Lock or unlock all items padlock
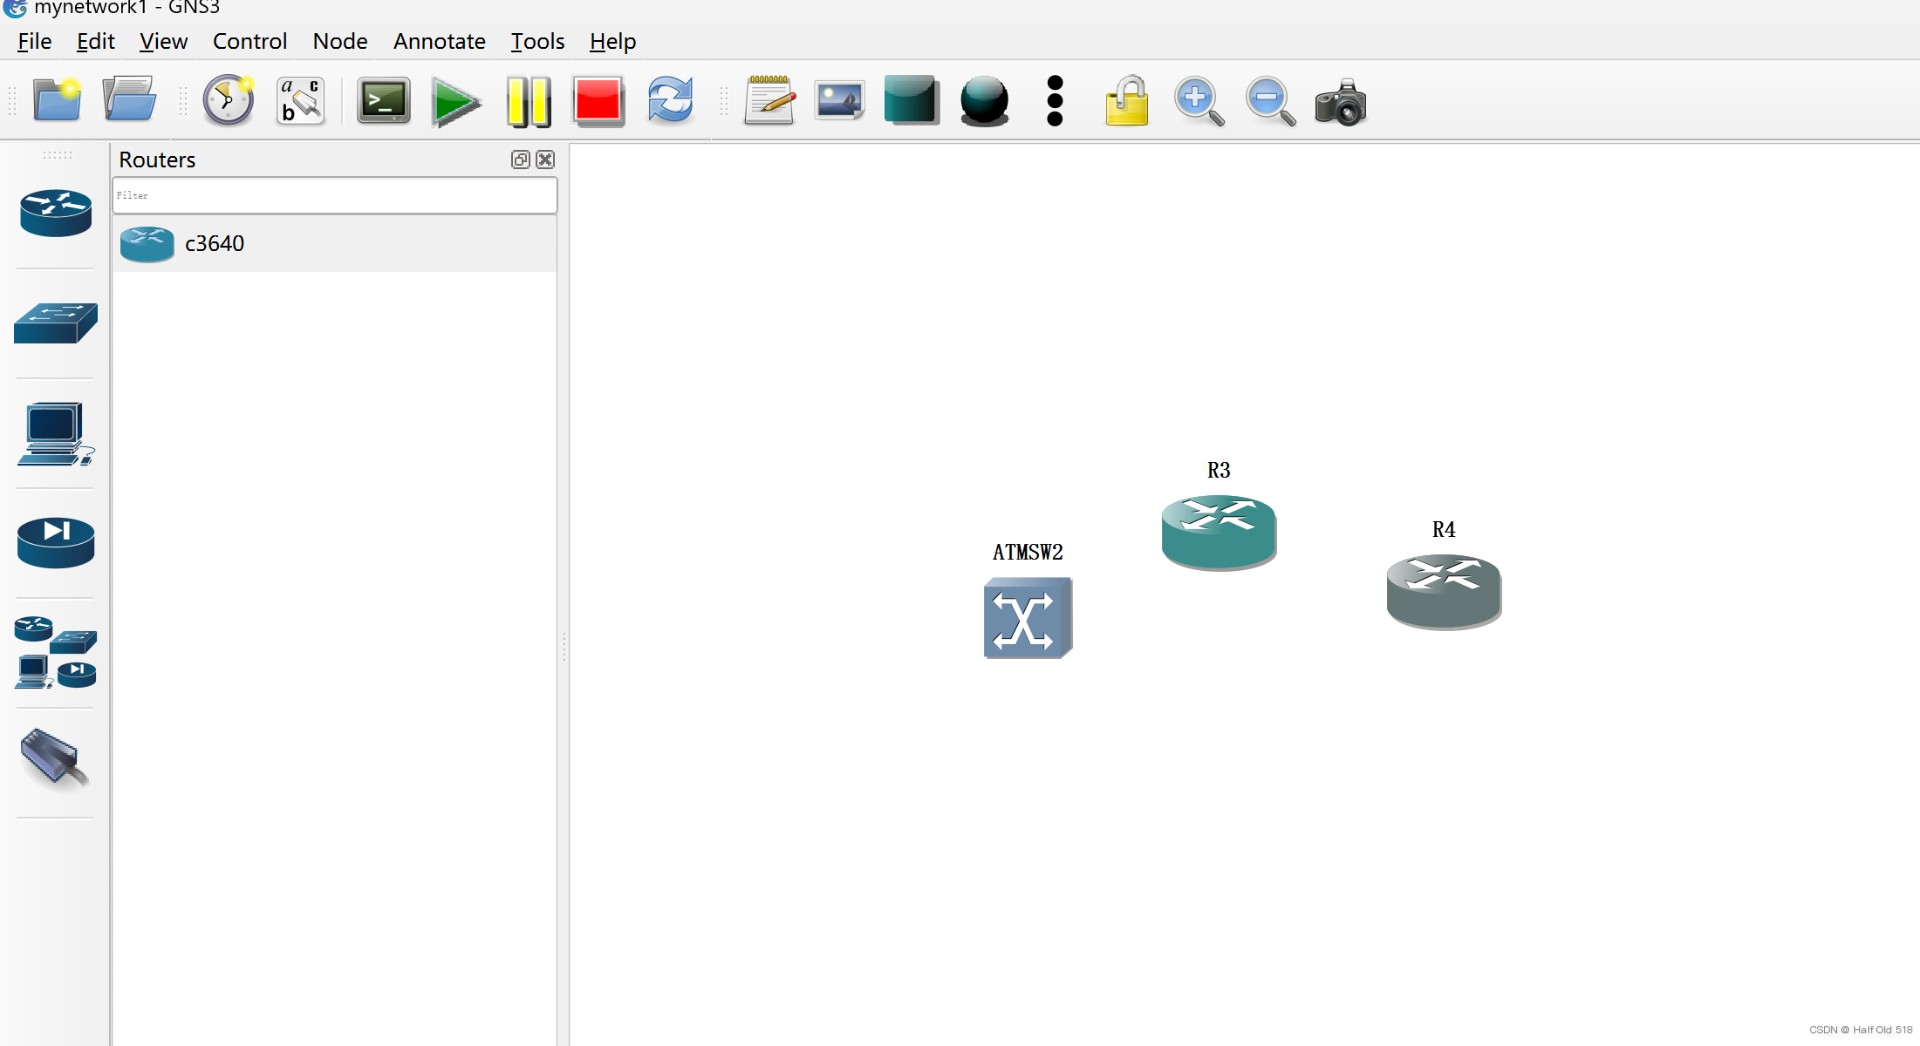 click(1127, 101)
